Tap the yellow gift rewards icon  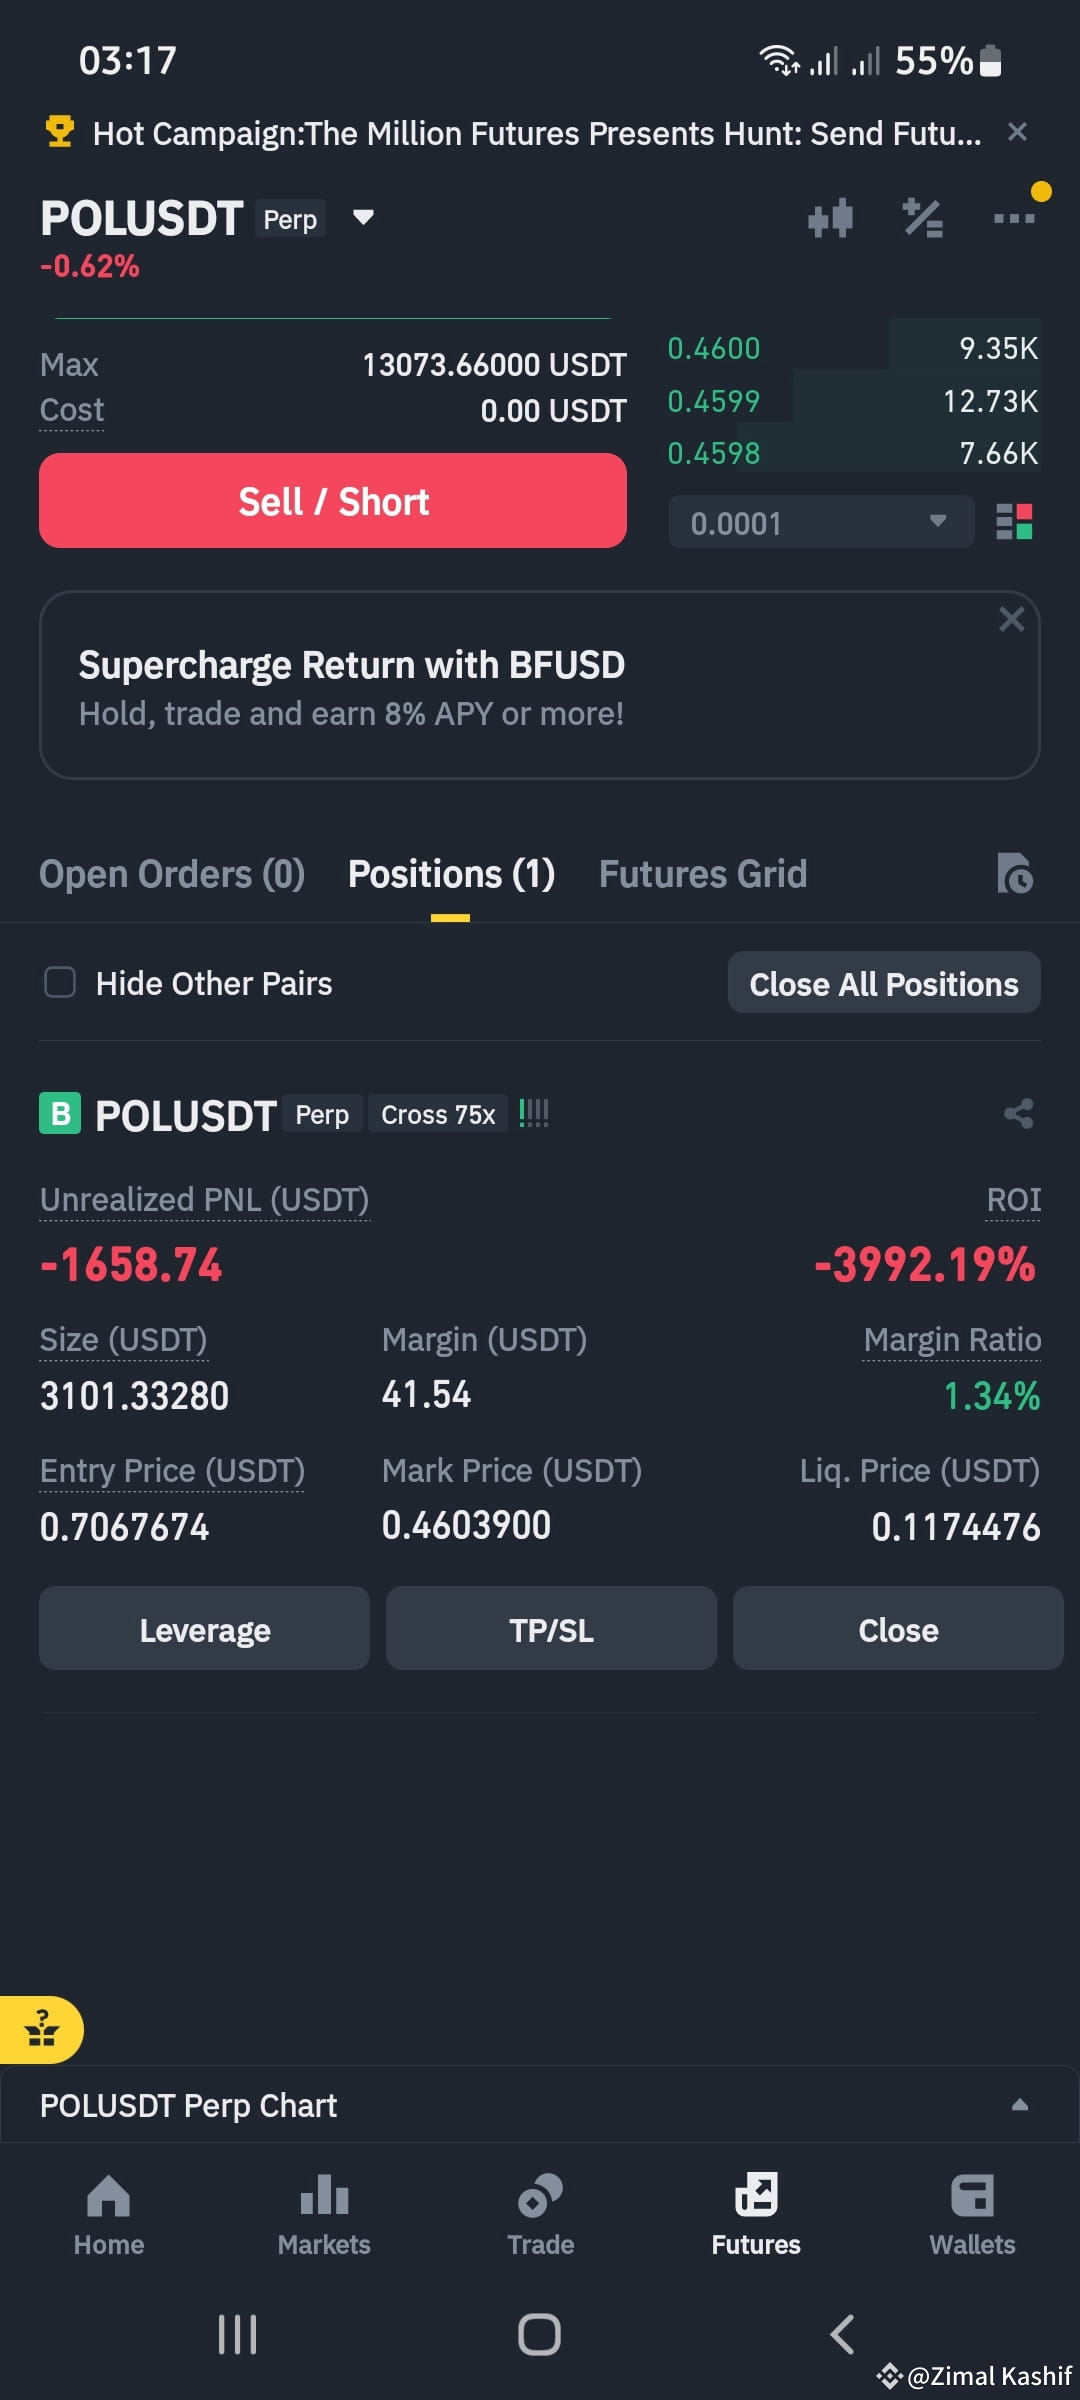[x=41, y=2029]
